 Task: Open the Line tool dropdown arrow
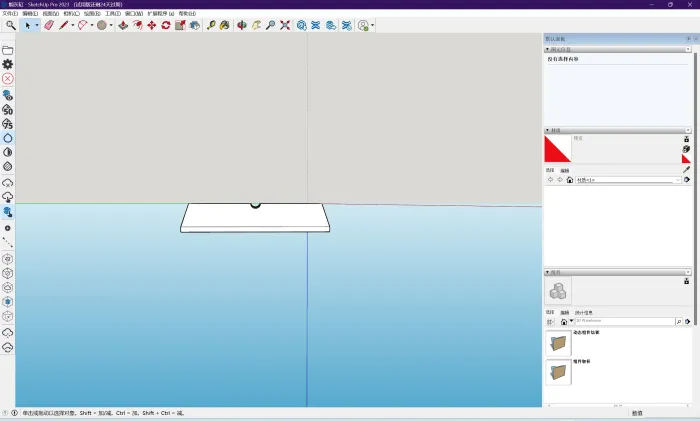click(72, 25)
